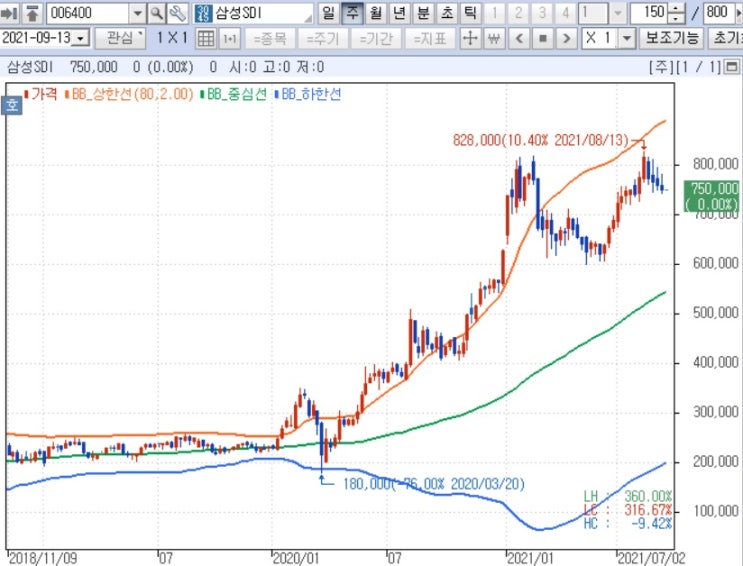Click the green 750,000 current price tag
The height and width of the screenshot is (566, 743).
click(711, 196)
